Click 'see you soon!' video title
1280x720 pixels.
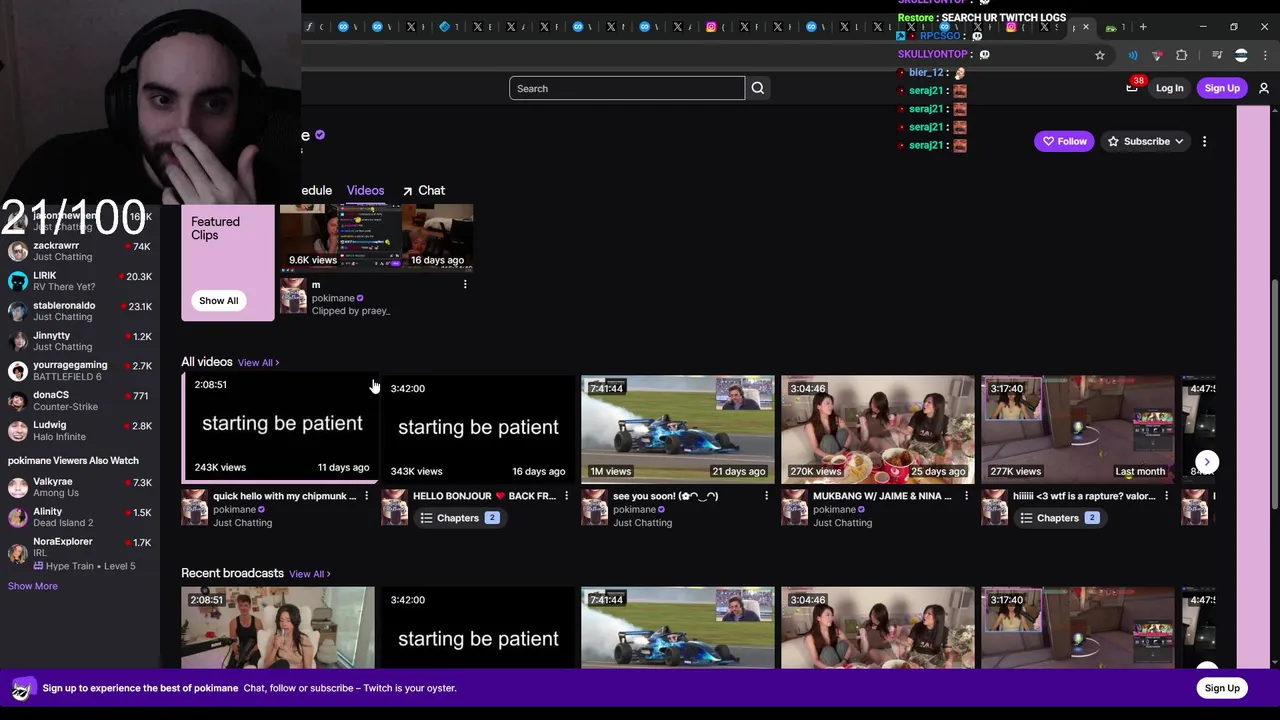coord(666,496)
